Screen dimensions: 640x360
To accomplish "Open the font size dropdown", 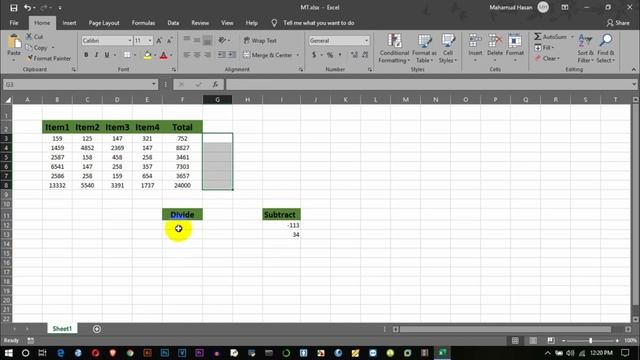I will (150, 40).
